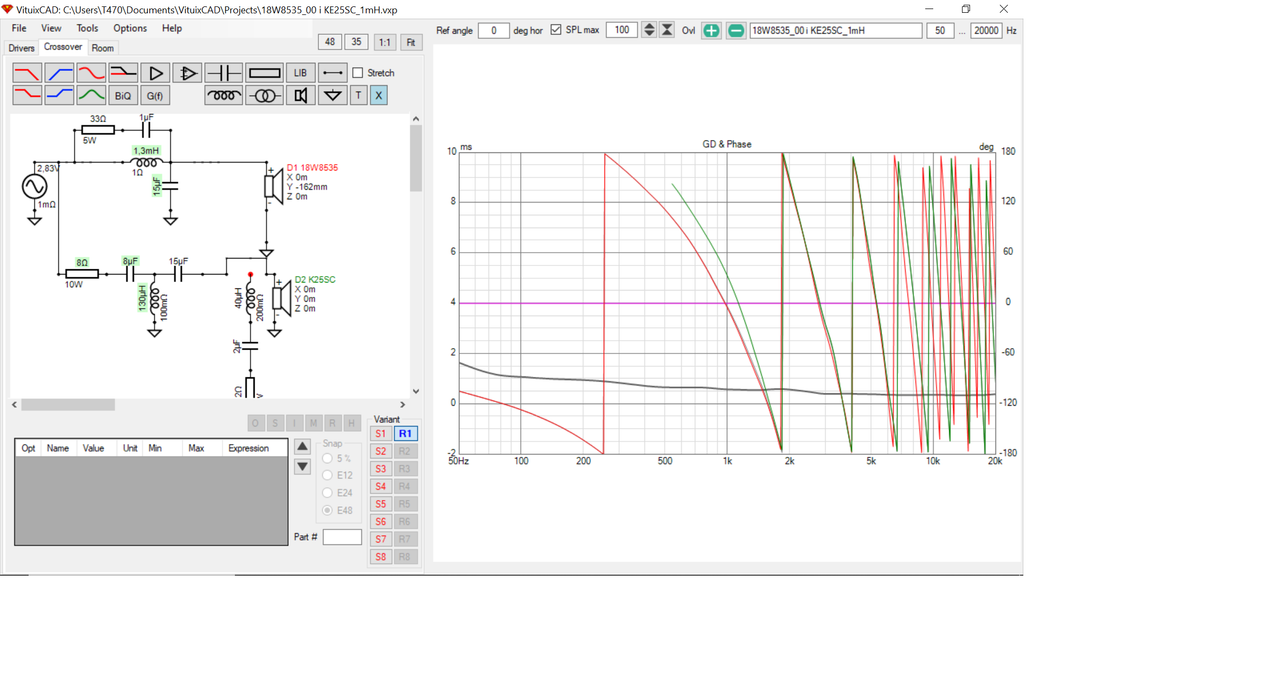Switch to the Drivers tab
Image resolution: width=1279 pixels, height=693 pixels.
click(x=21, y=48)
